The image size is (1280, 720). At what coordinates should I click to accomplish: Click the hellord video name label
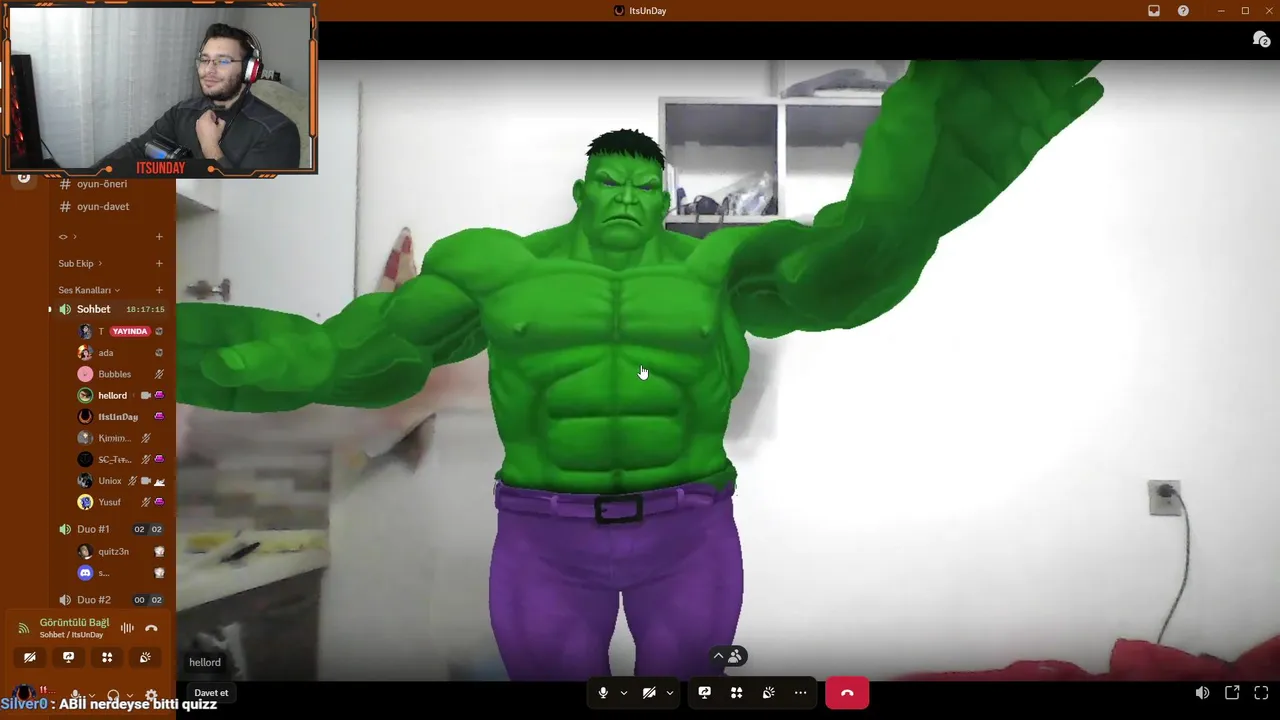(205, 662)
